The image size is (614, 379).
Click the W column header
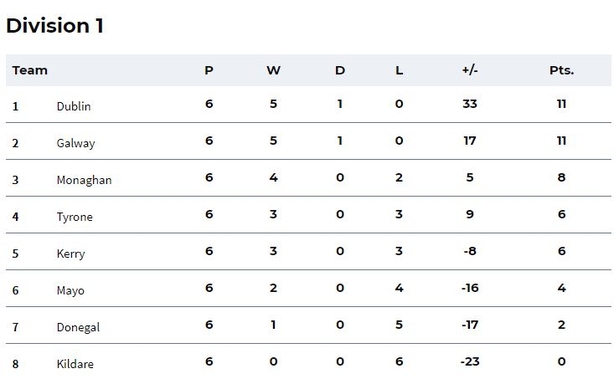(273, 70)
